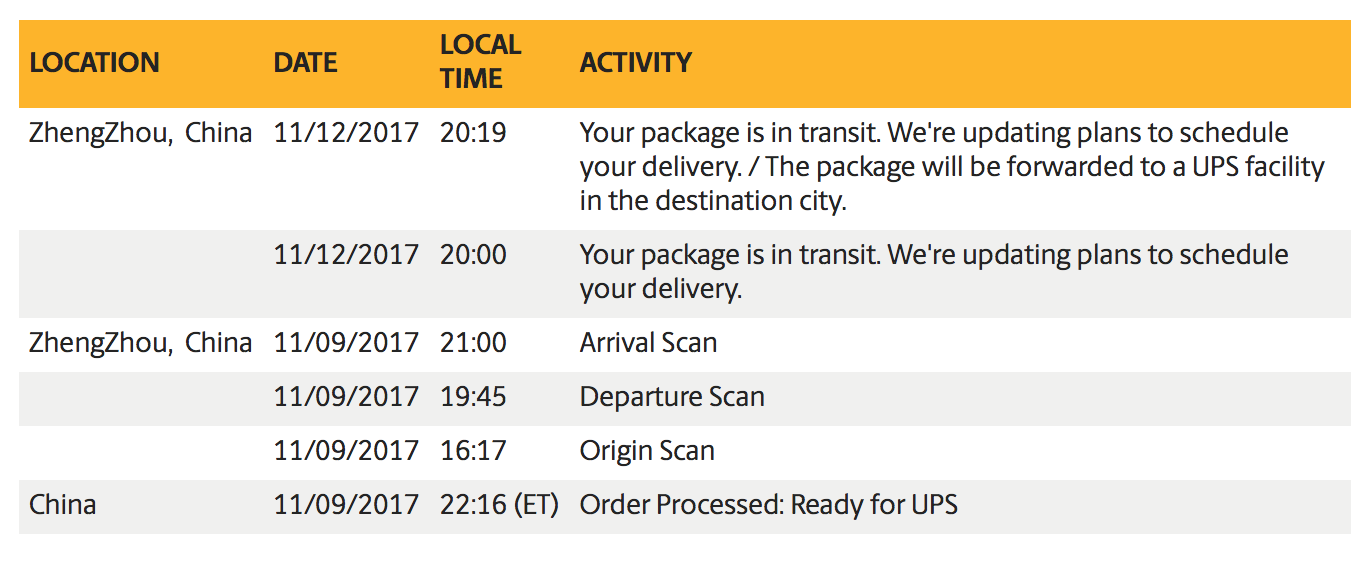Click the DATE column header
The width and height of the screenshot is (1372, 578).
point(305,63)
